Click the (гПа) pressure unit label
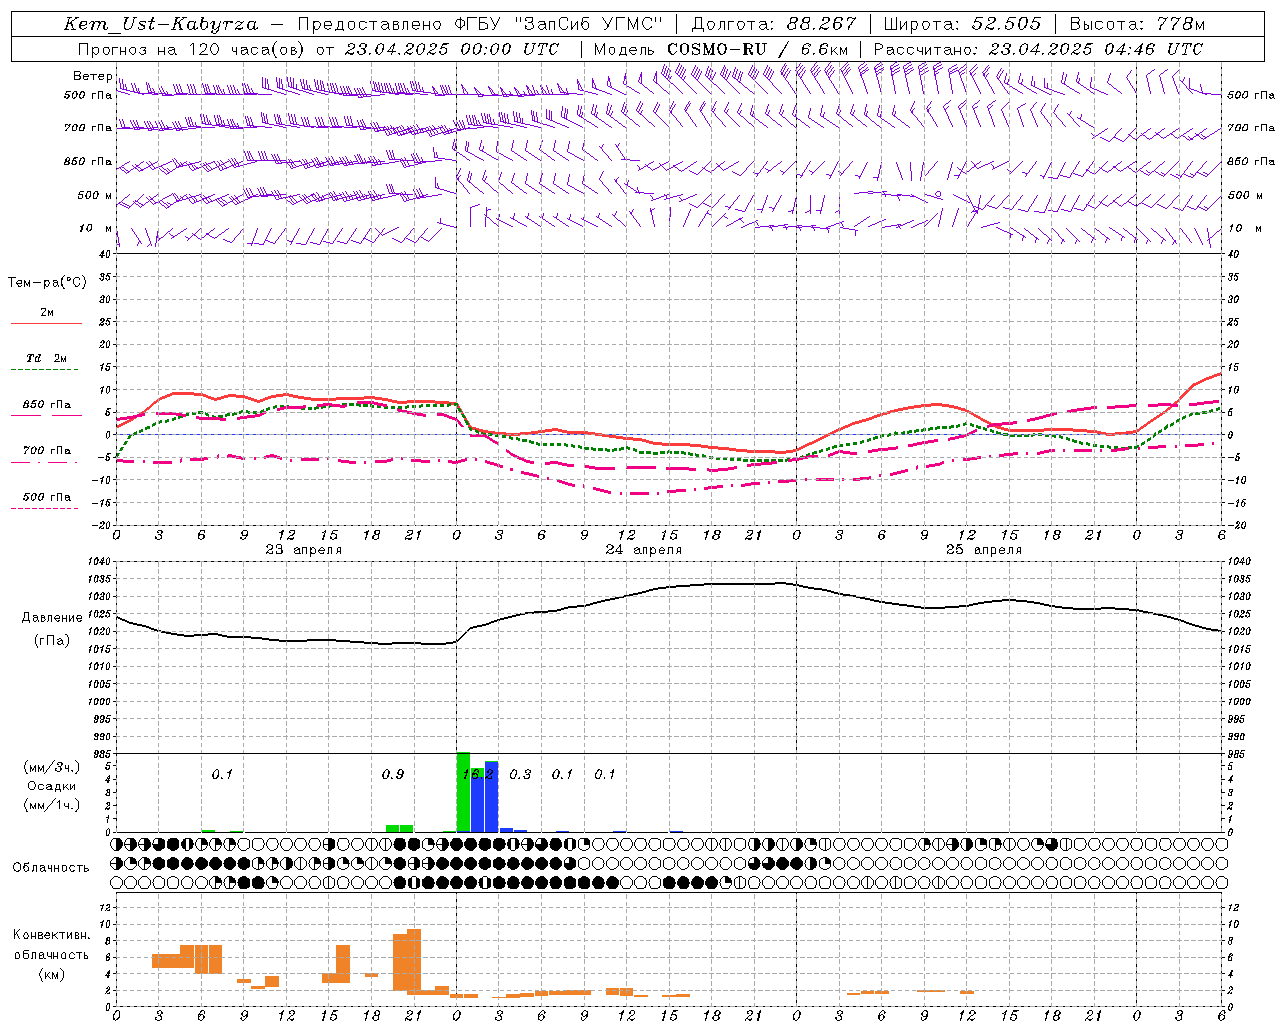1280x1024 pixels. click(x=52, y=641)
